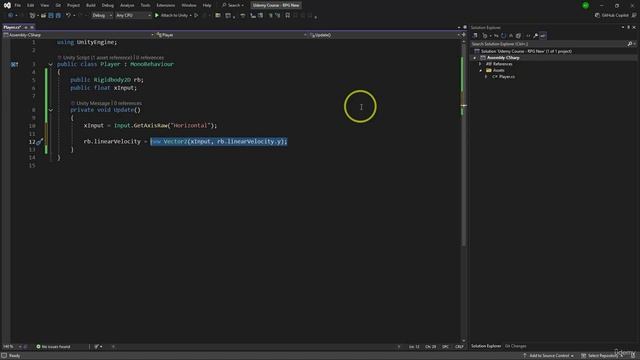Click the Save All toolbar icon
640x360 pixels.
(x=58, y=16)
